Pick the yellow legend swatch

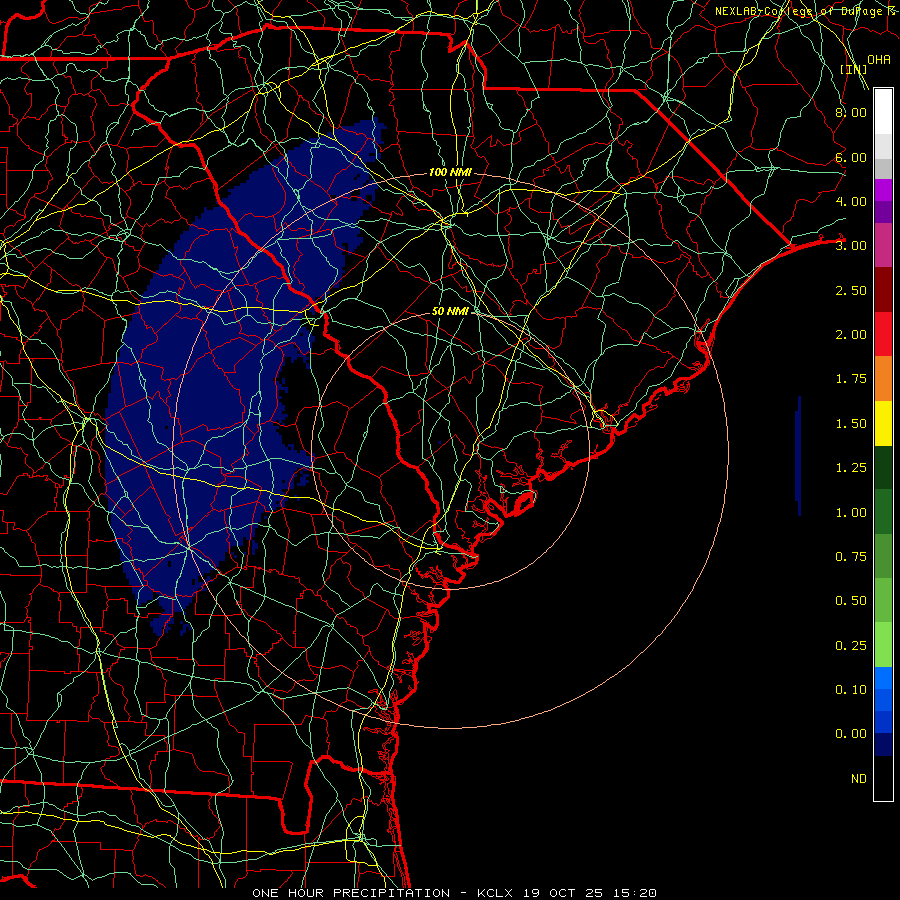point(883,424)
